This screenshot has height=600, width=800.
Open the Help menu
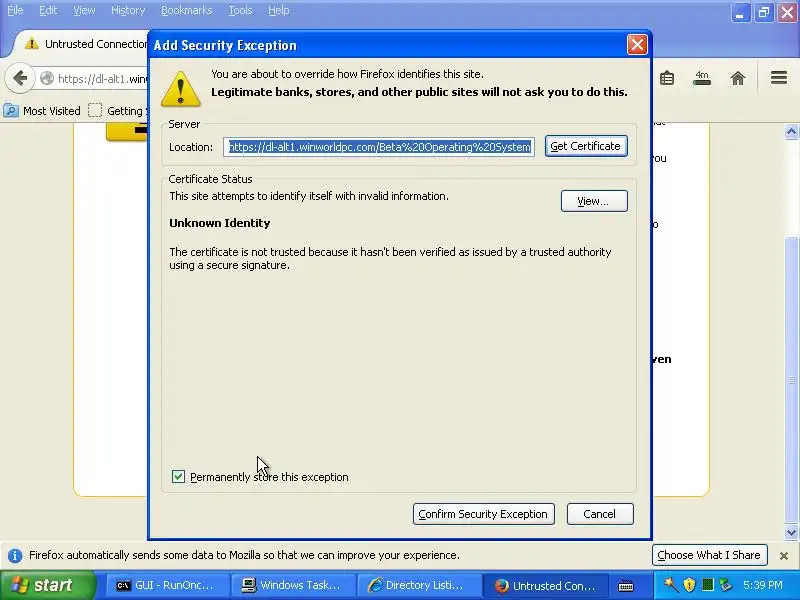tap(279, 10)
